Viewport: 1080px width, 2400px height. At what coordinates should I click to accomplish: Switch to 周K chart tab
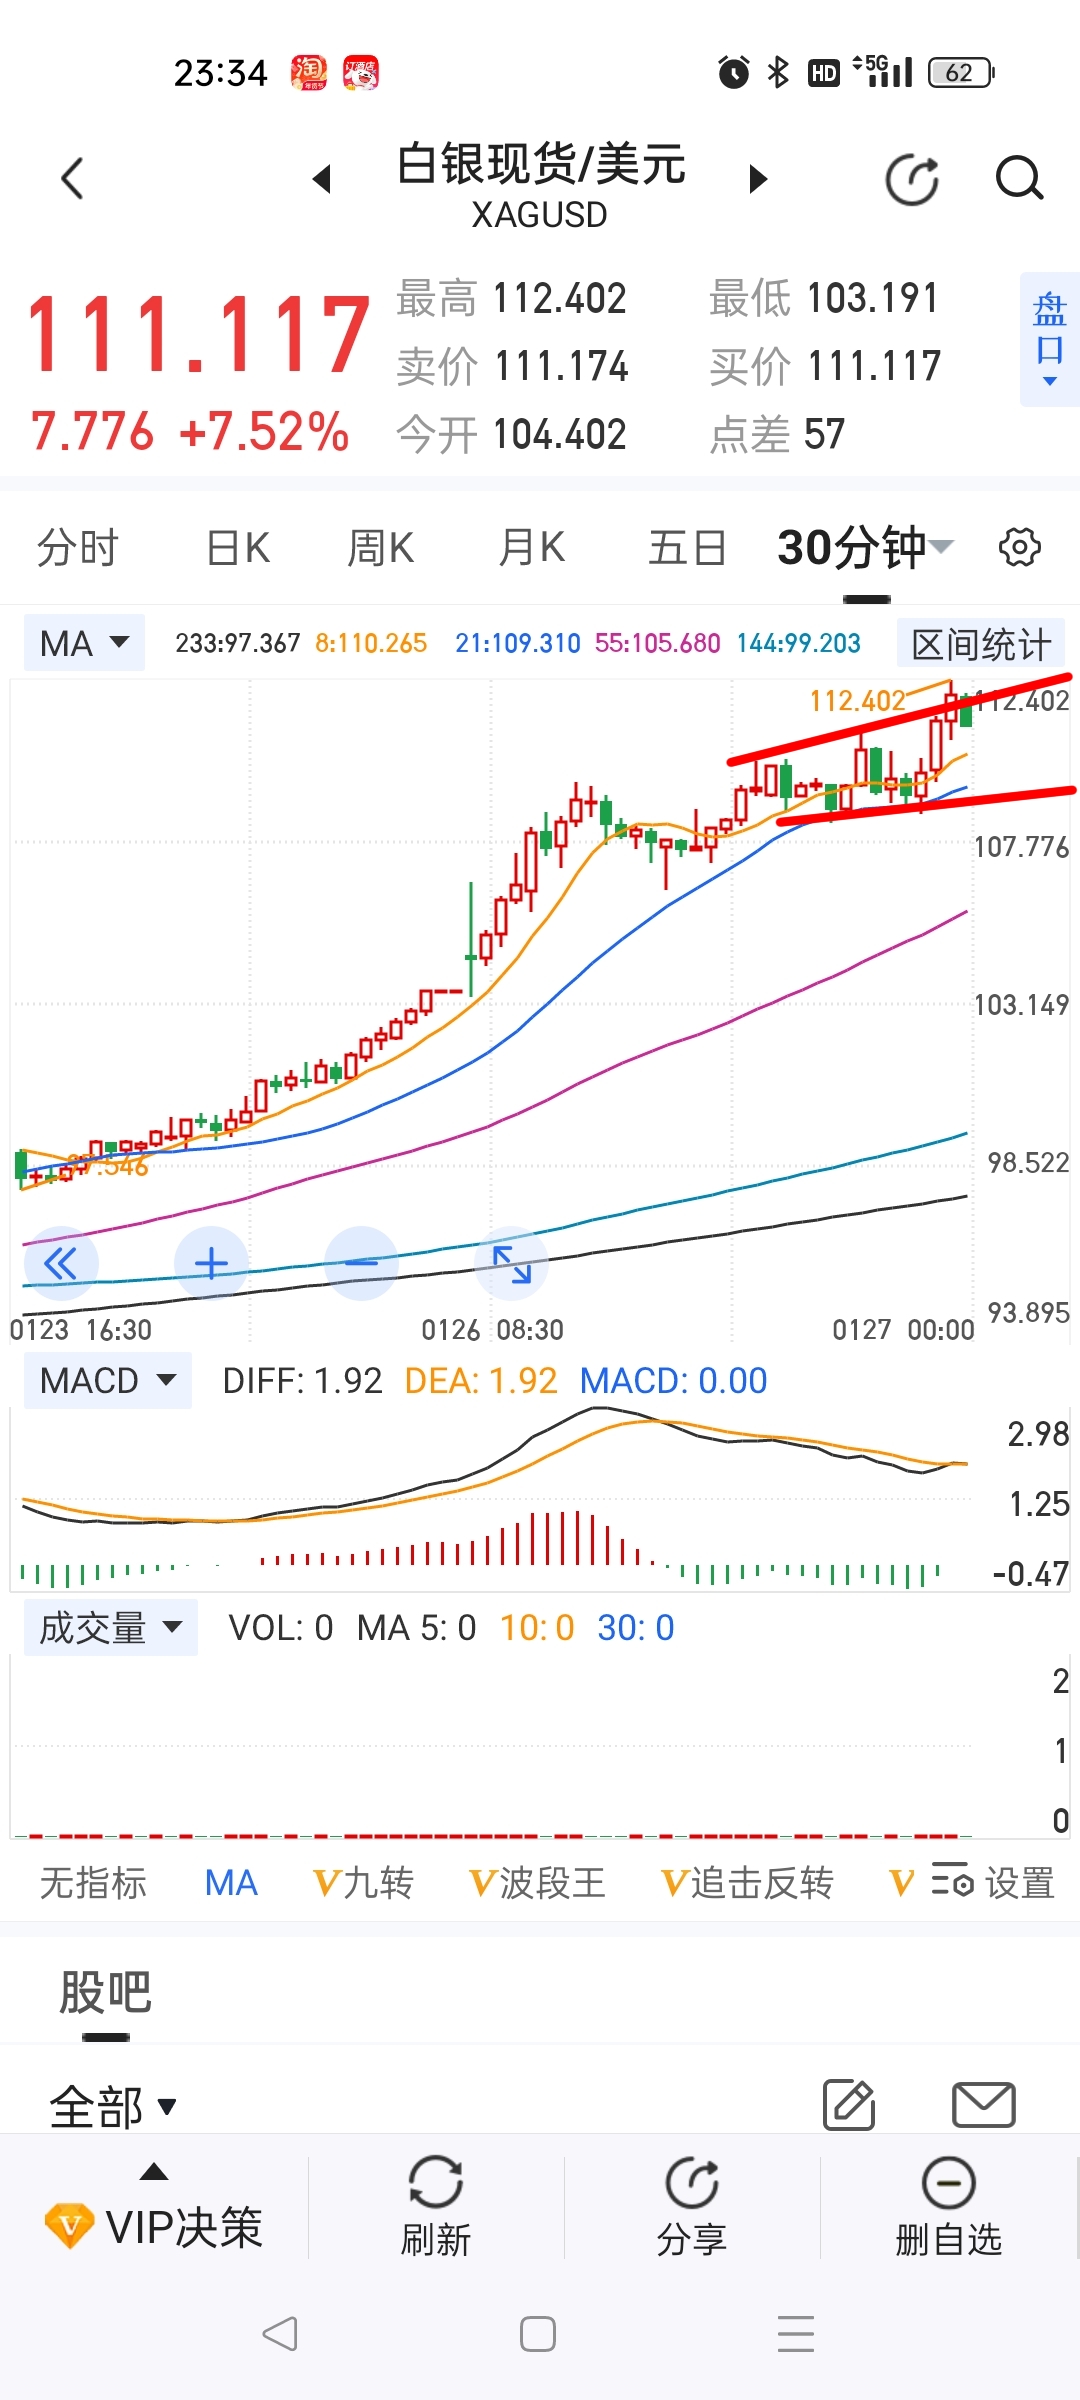coord(380,548)
